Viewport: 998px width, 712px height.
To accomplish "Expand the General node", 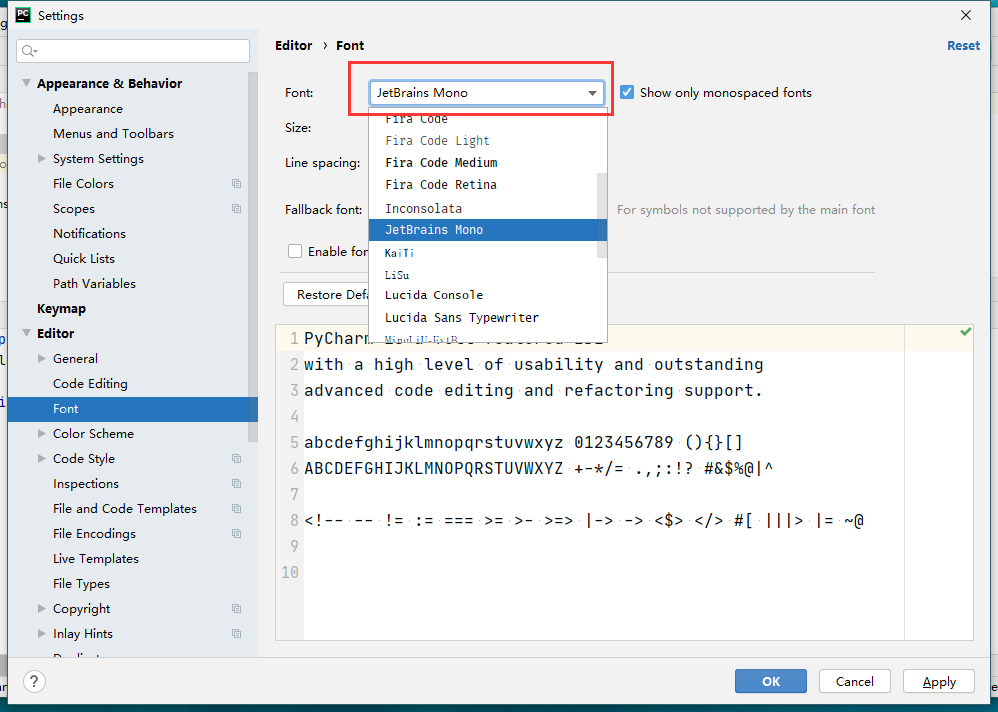I will [x=42, y=359].
